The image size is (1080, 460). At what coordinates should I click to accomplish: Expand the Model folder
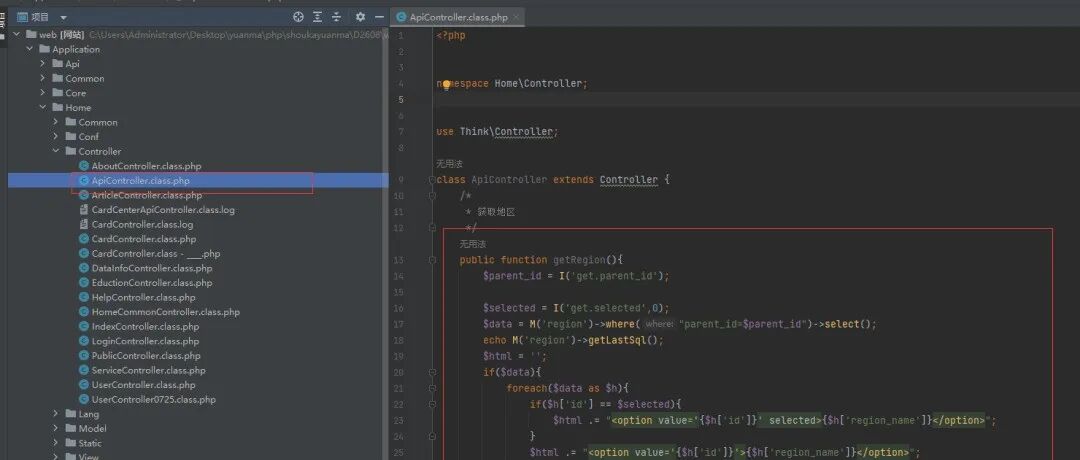coord(56,428)
